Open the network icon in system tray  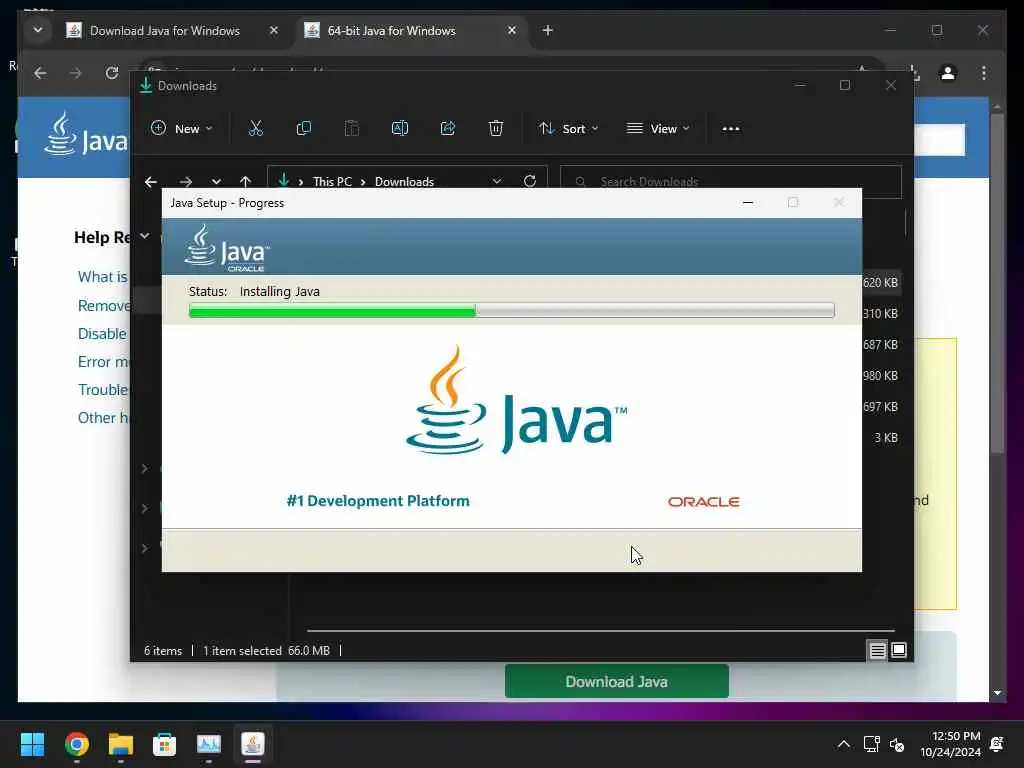[x=871, y=744]
